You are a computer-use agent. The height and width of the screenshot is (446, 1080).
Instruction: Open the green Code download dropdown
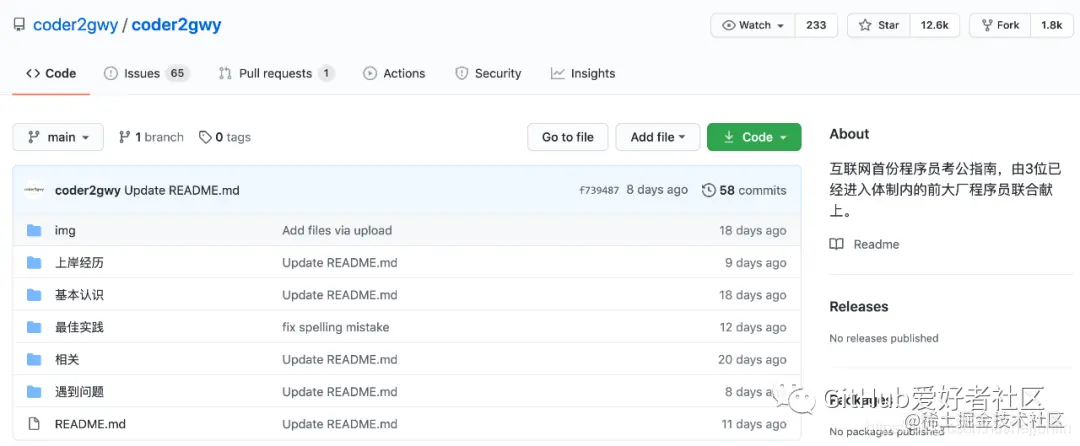[x=754, y=137]
